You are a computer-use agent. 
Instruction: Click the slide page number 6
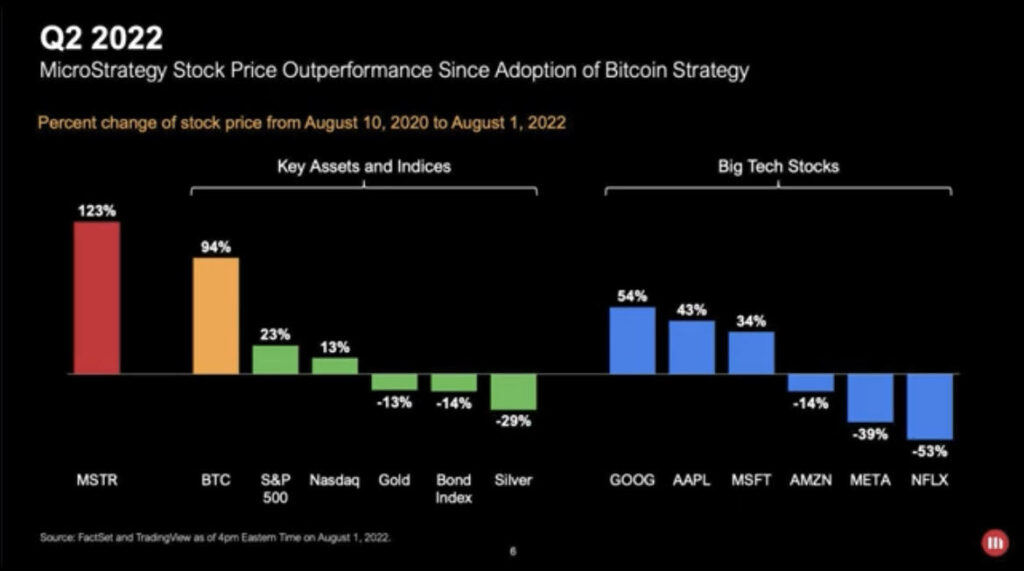coord(512,550)
